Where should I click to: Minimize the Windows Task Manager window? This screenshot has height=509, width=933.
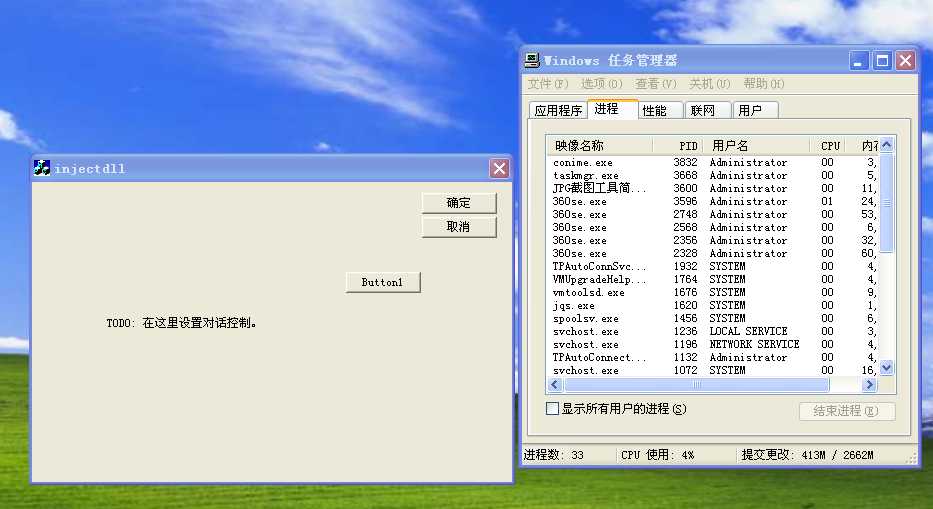pos(859,61)
